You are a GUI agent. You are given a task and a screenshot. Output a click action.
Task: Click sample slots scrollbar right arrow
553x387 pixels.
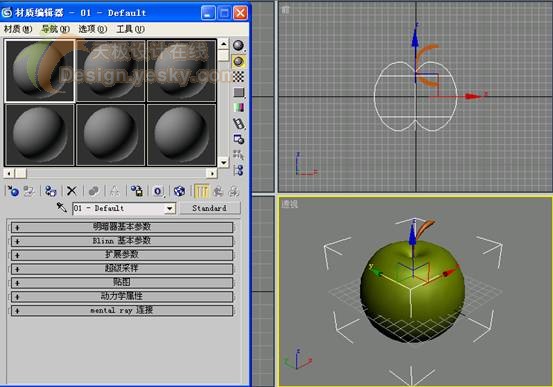coord(212,173)
